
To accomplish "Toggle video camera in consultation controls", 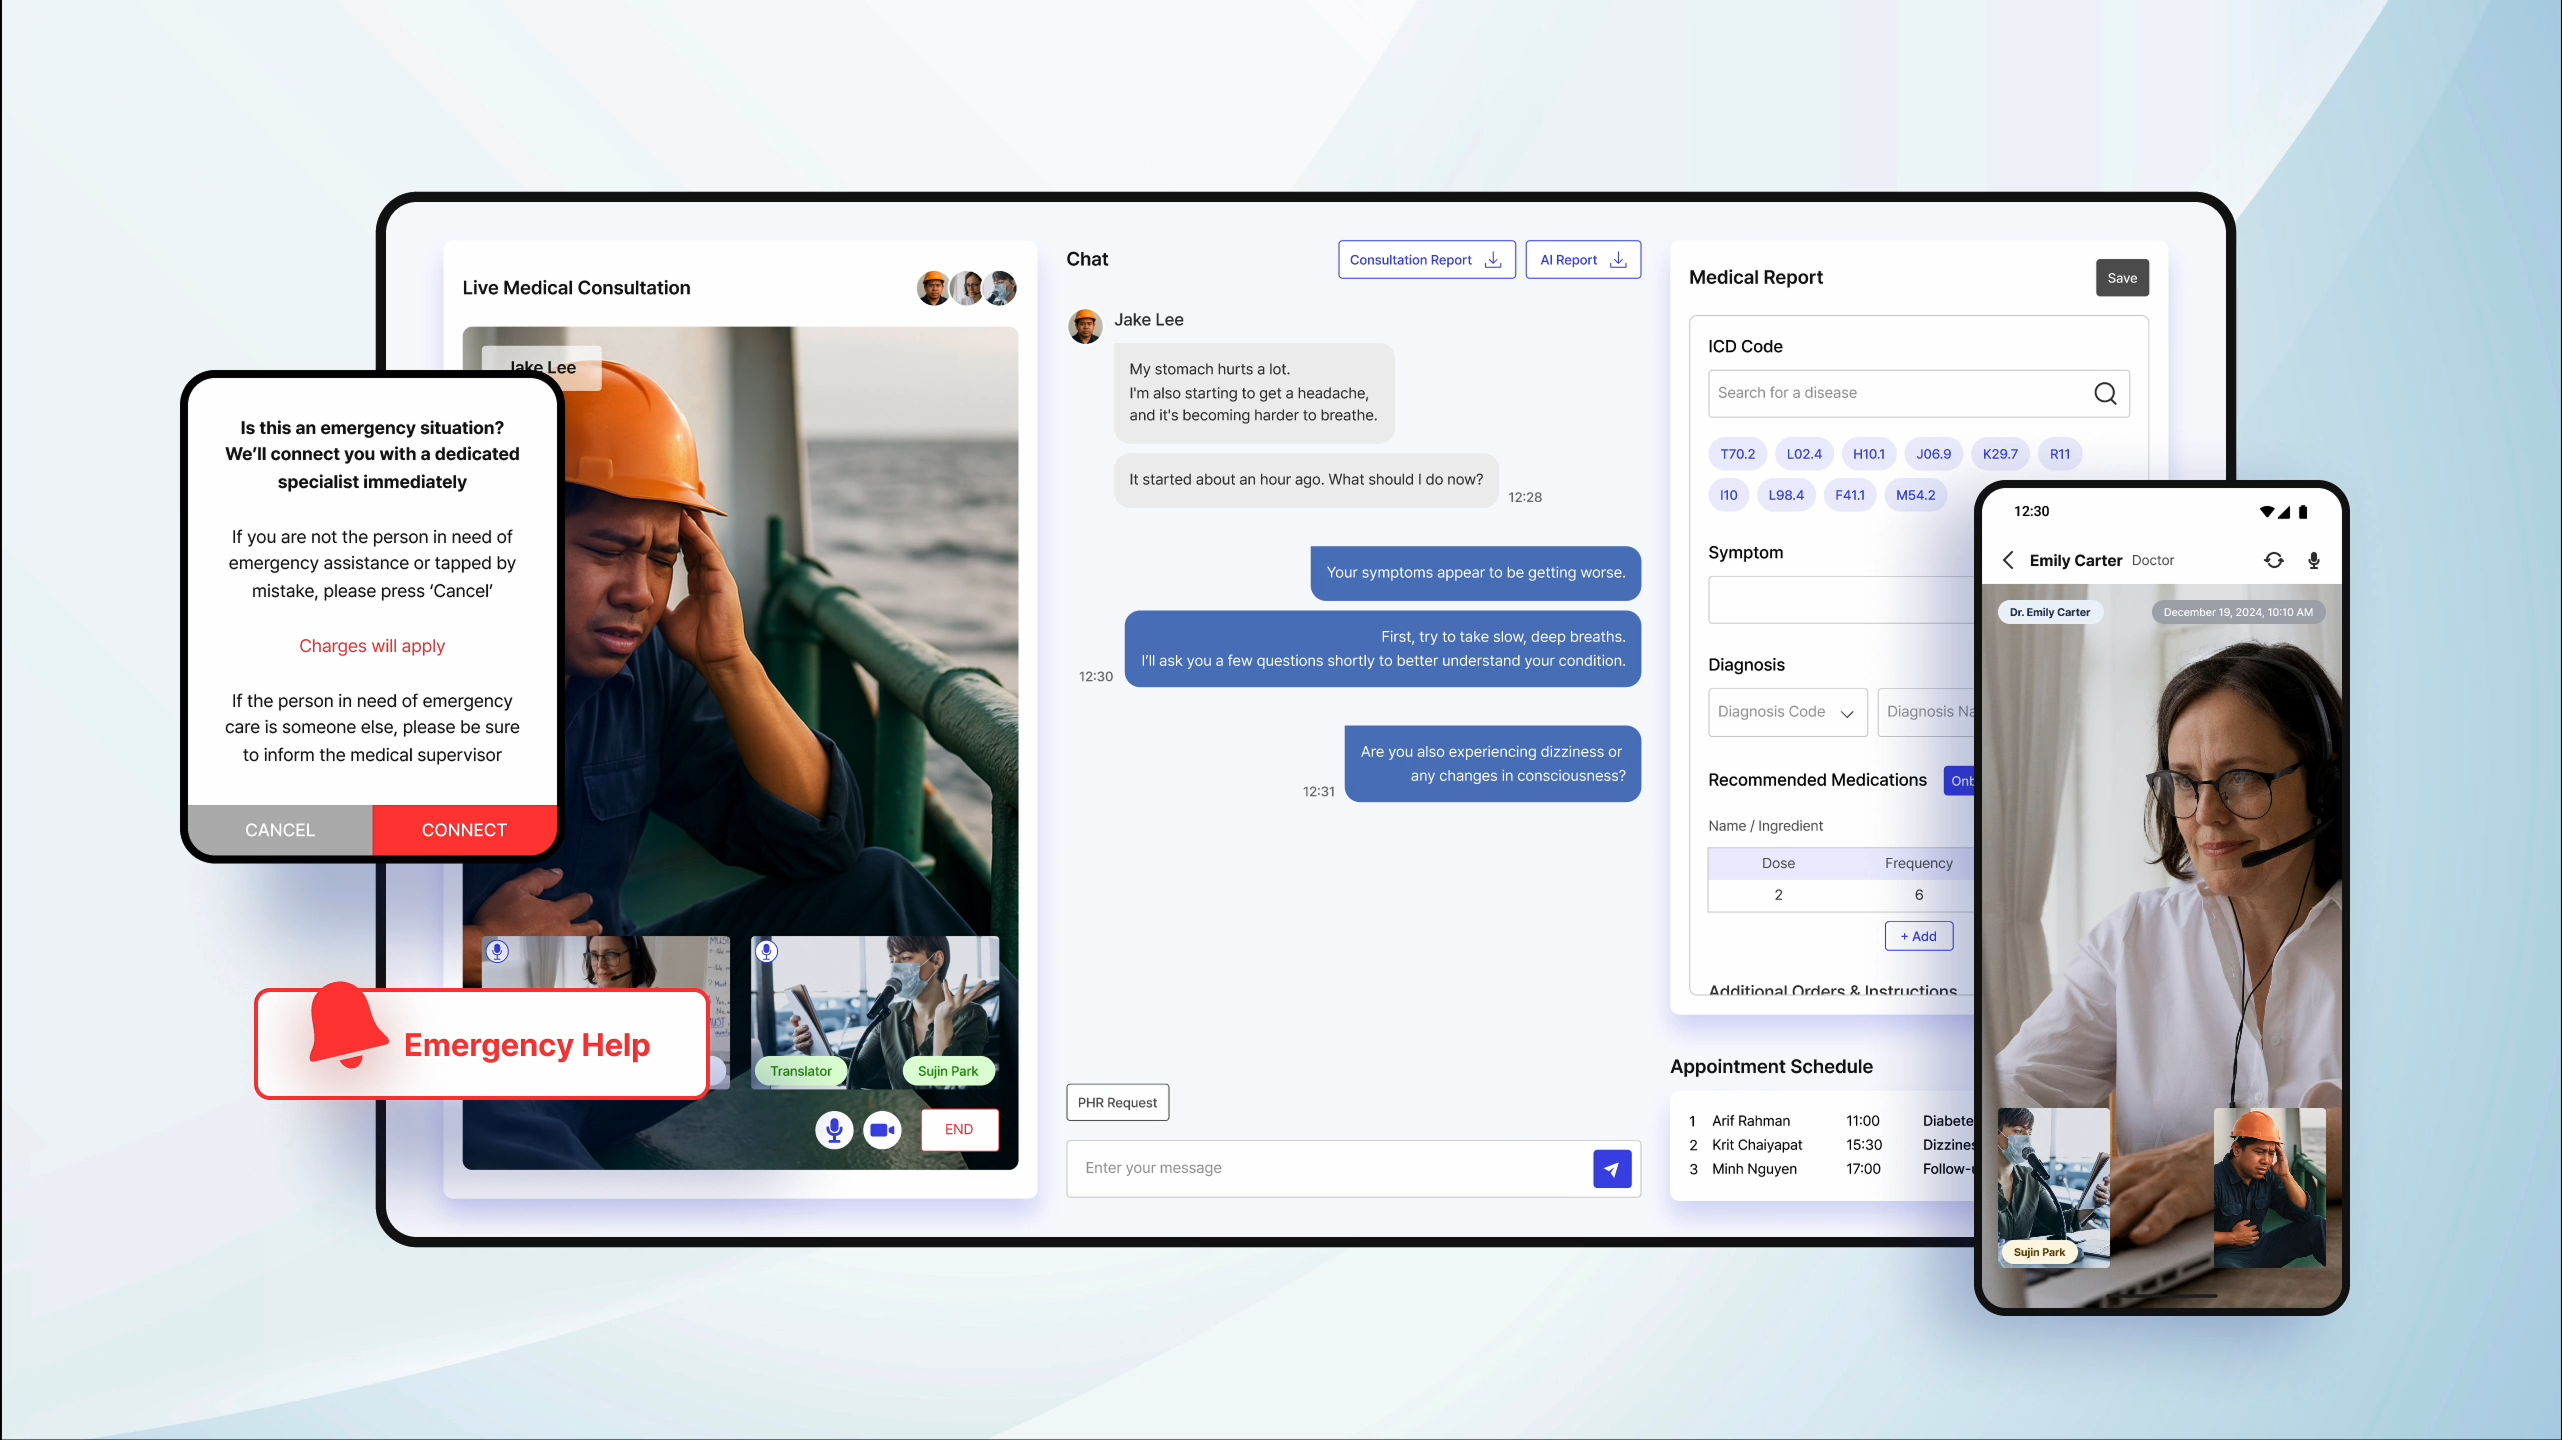I will (x=882, y=1130).
